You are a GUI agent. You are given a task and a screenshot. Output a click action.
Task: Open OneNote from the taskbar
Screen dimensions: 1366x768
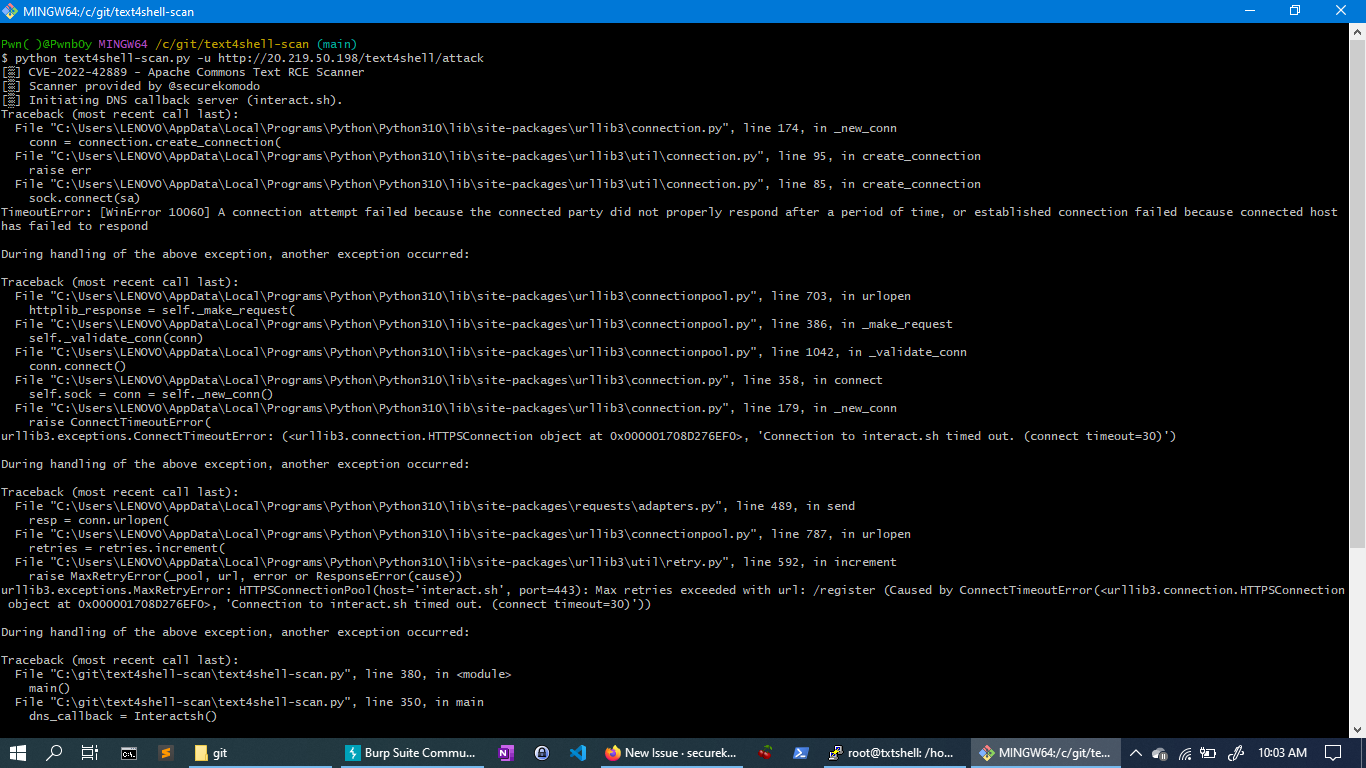pyautogui.click(x=505, y=753)
